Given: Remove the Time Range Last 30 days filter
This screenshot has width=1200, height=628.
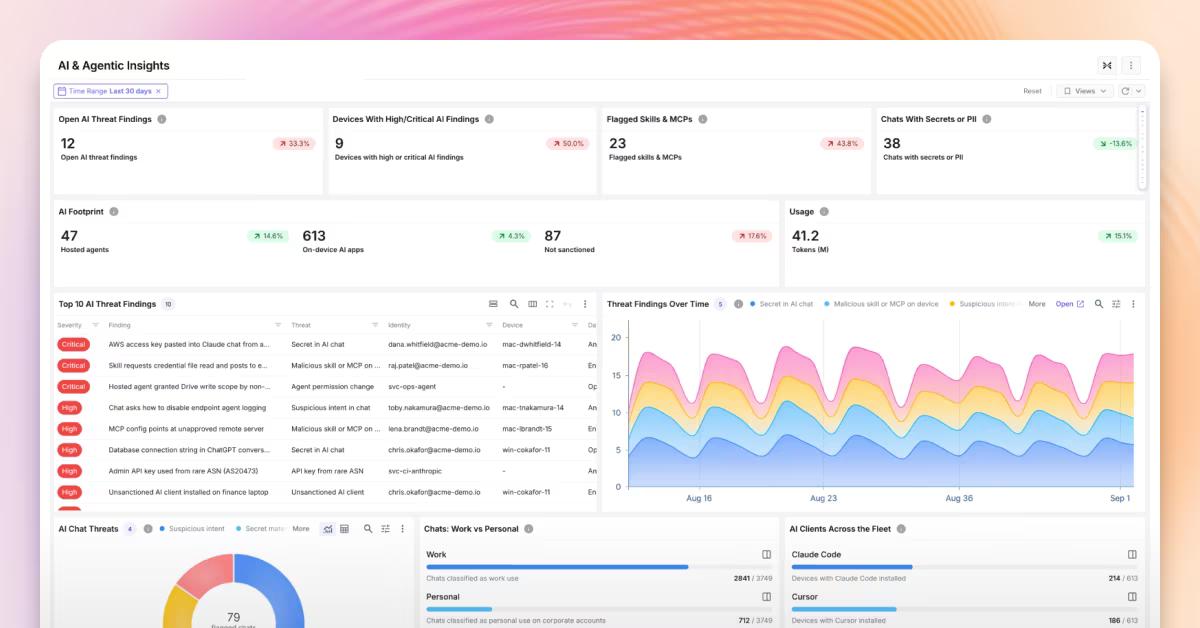Looking at the screenshot, I should tap(158, 91).
